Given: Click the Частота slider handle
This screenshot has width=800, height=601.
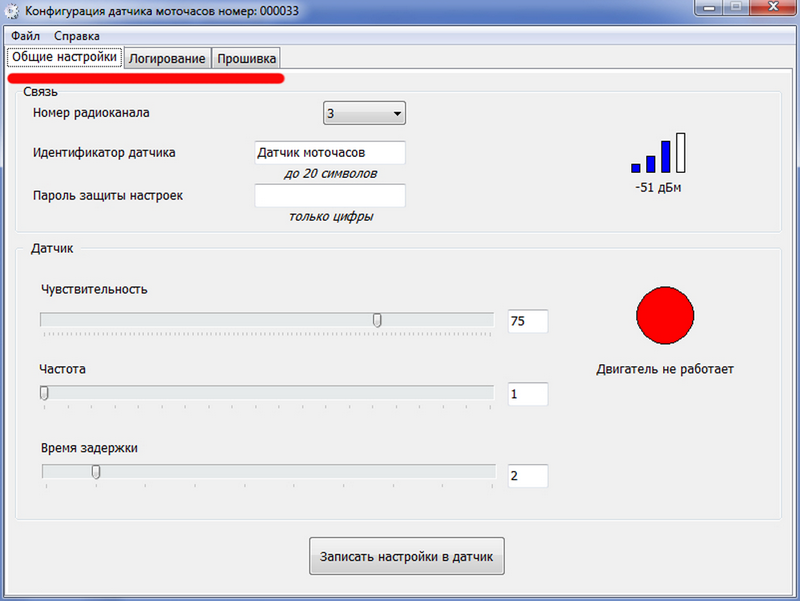Looking at the screenshot, I should click(x=44, y=393).
